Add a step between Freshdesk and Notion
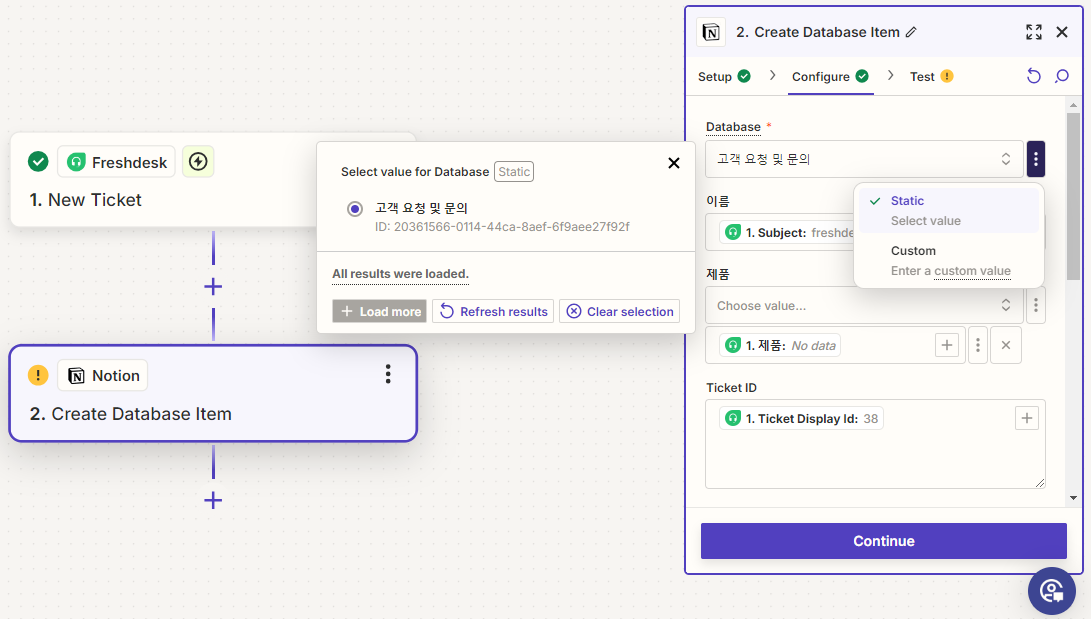 pyautogui.click(x=213, y=287)
